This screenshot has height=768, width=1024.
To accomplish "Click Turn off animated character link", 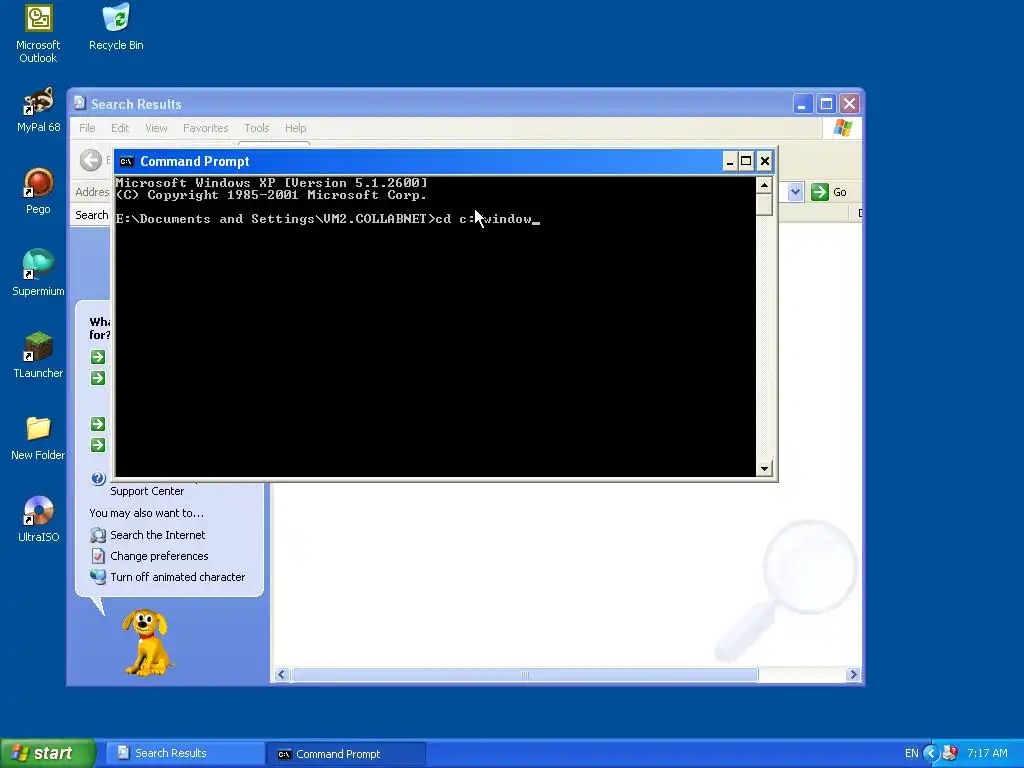I will 178,577.
